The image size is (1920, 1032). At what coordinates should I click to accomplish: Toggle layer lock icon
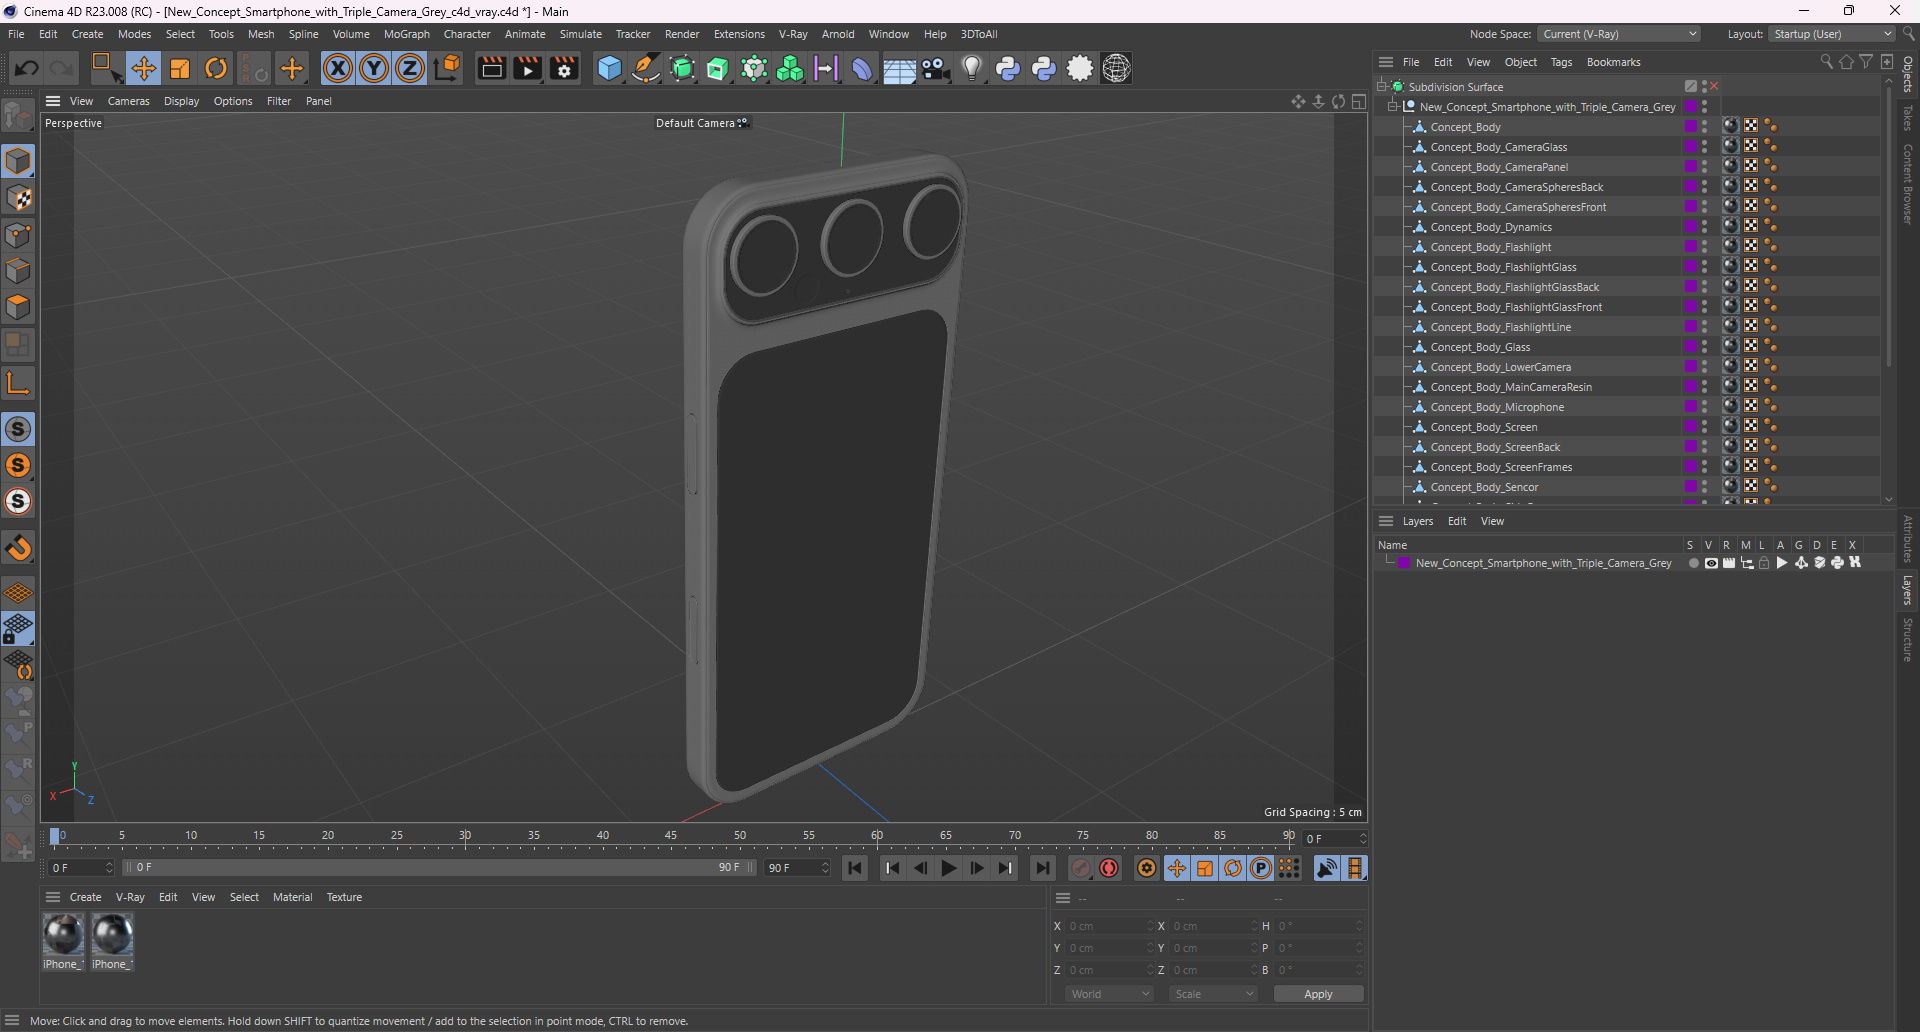tap(1765, 563)
